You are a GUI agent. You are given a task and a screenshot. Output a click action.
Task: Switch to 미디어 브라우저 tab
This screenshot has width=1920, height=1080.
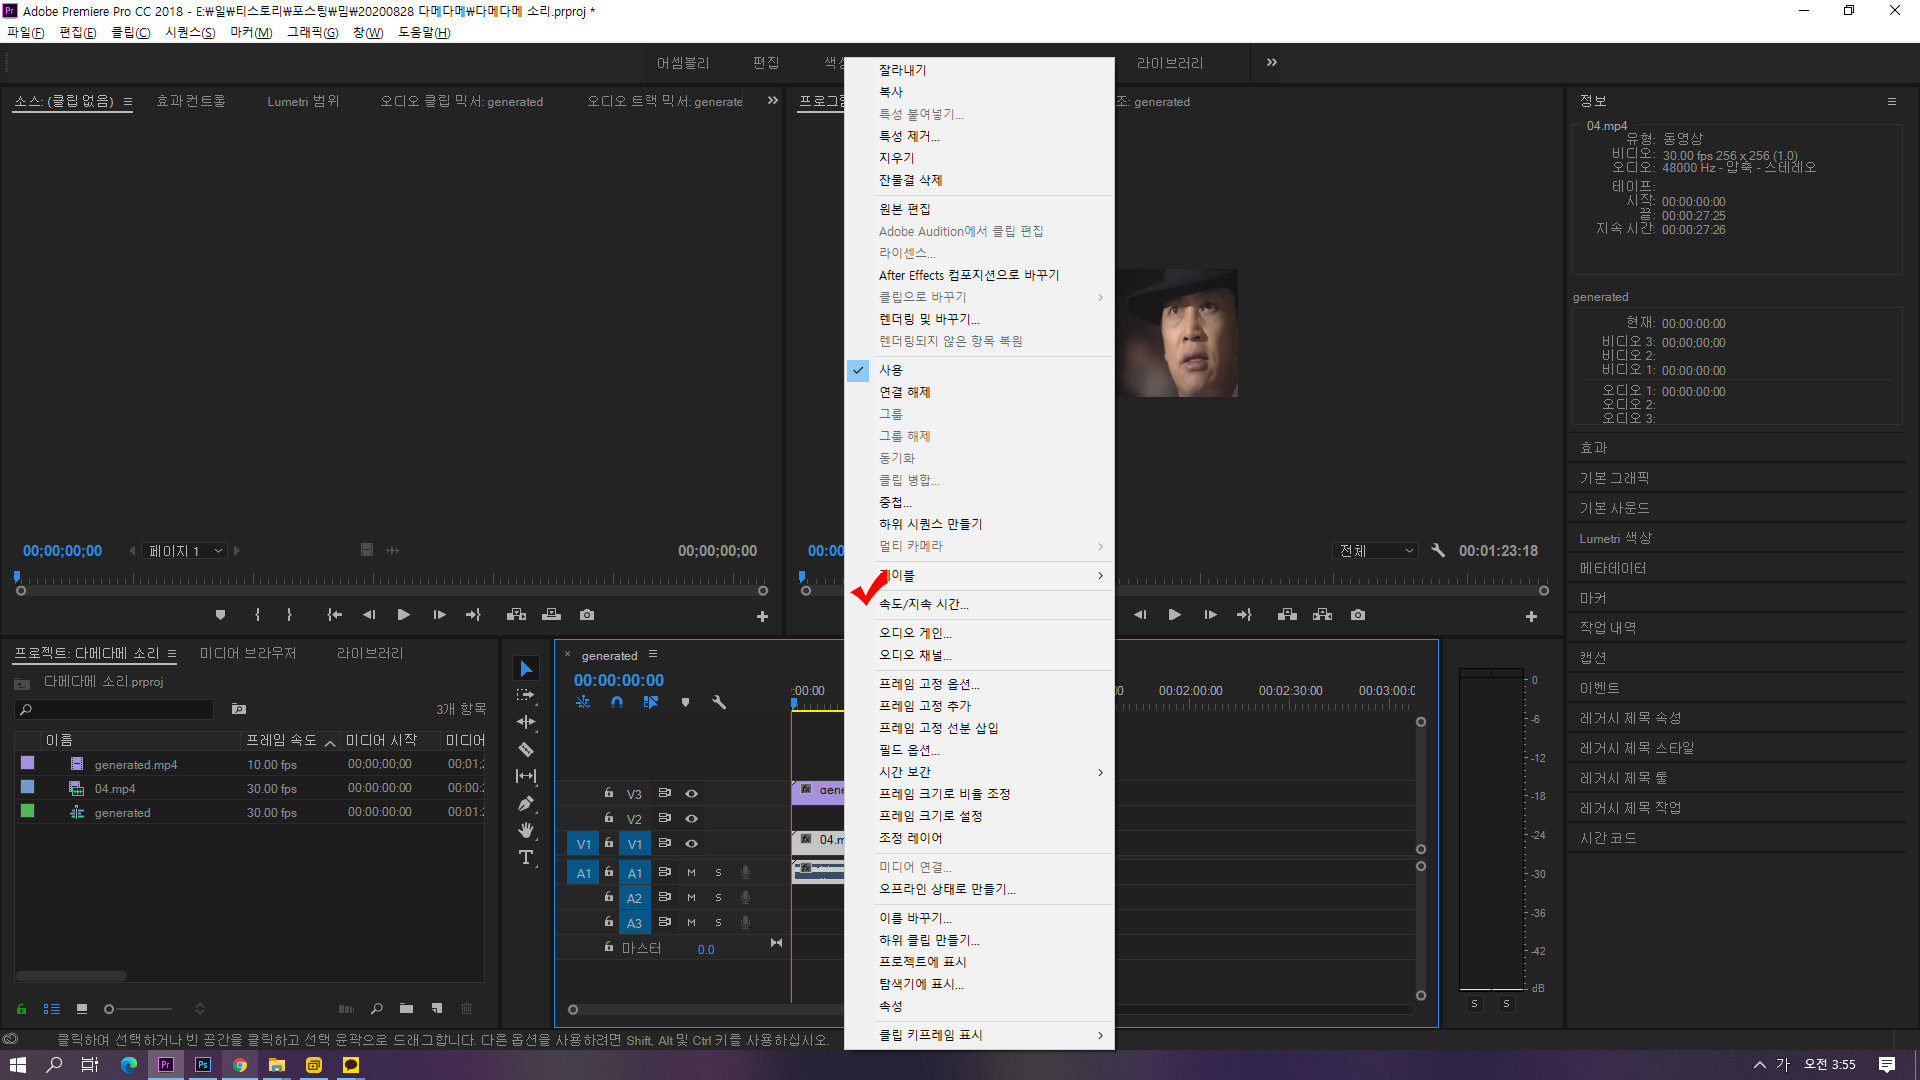(x=248, y=653)
